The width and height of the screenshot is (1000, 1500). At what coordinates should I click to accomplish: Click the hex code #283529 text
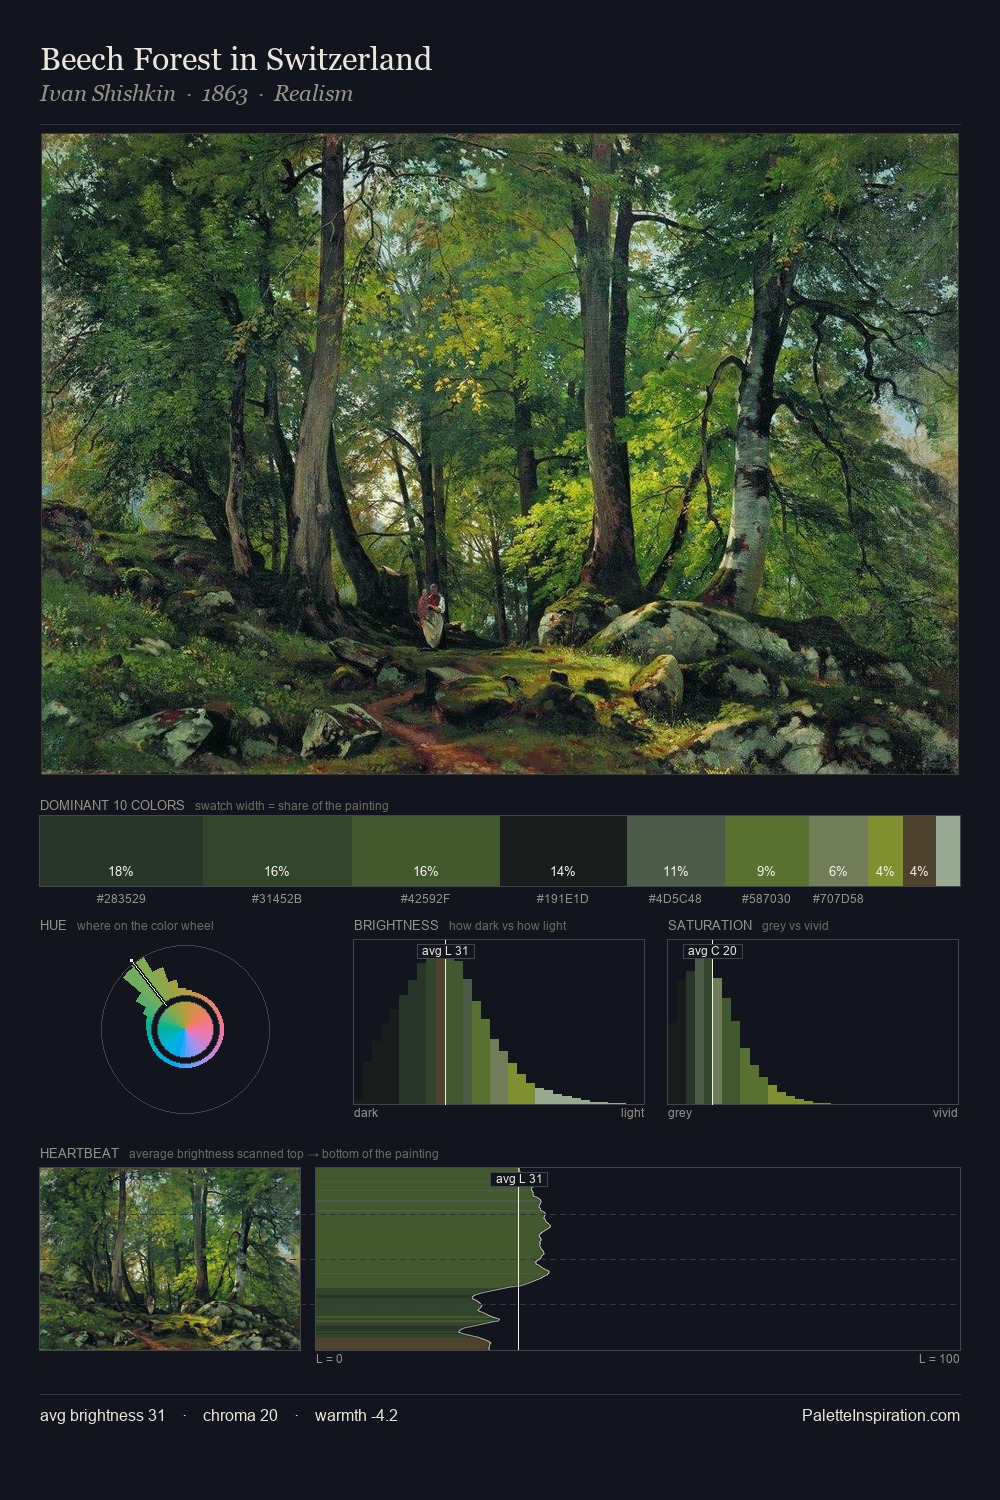click(121, 899)
